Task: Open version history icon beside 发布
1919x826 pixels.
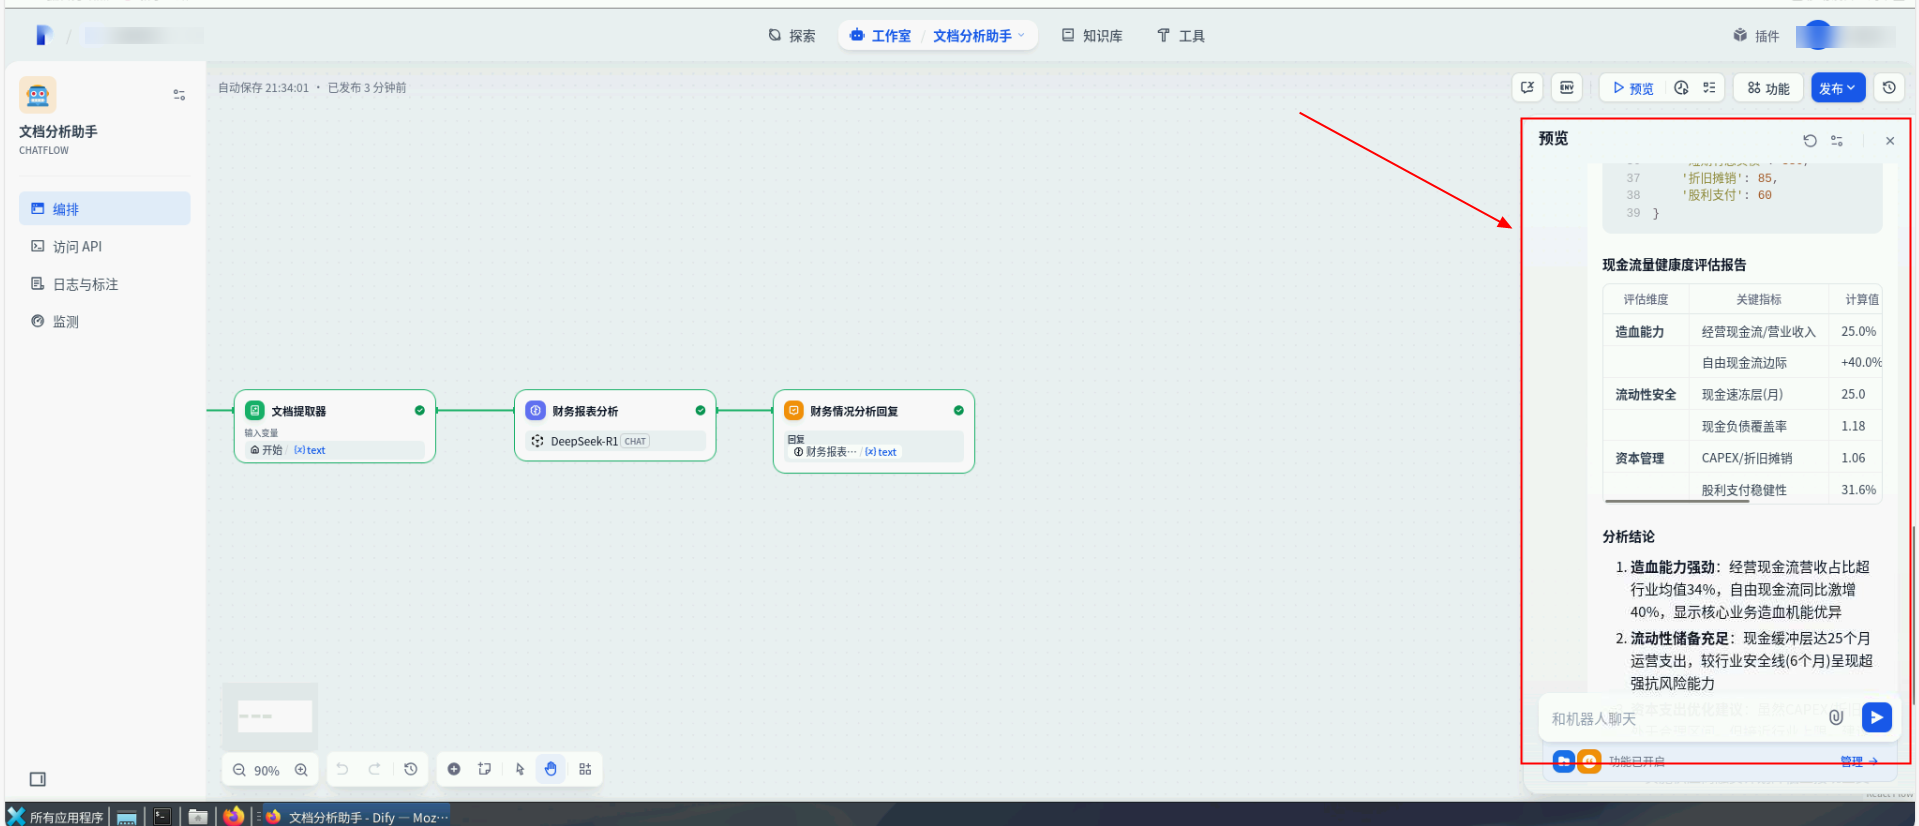Action: coord(1889,88)
